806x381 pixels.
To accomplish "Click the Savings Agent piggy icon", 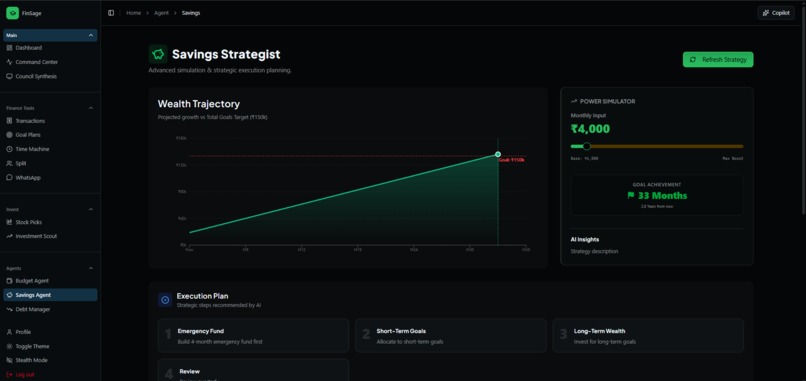I will 9,295.
